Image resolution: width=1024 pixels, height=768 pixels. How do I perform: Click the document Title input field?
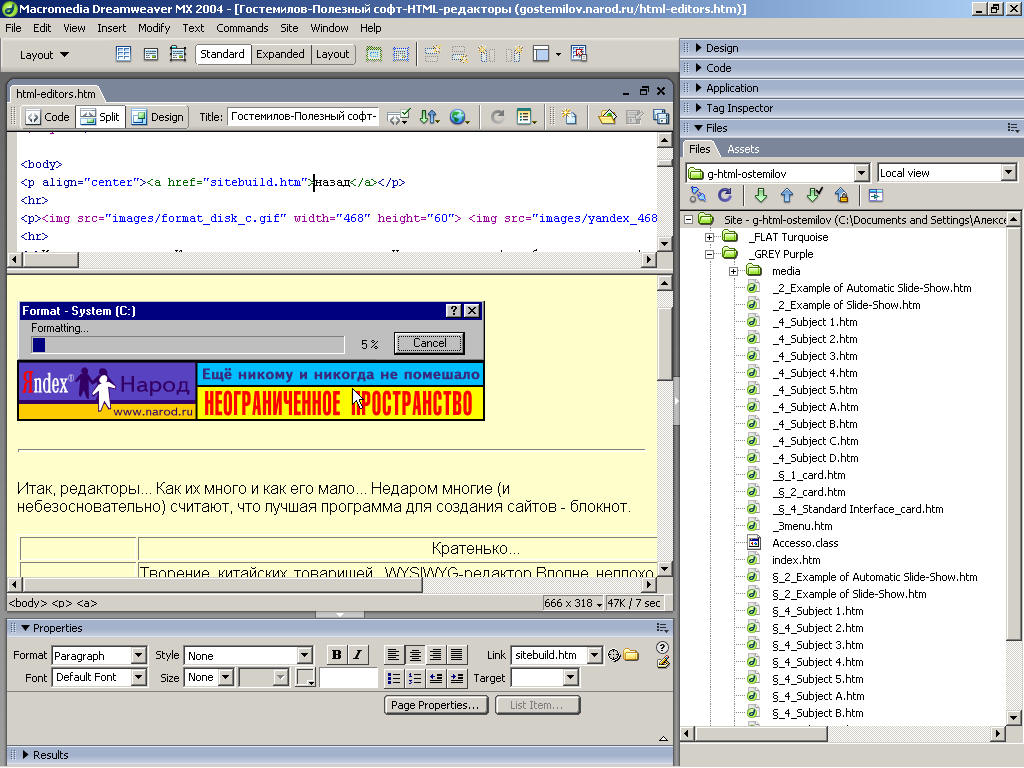[303, 117]
